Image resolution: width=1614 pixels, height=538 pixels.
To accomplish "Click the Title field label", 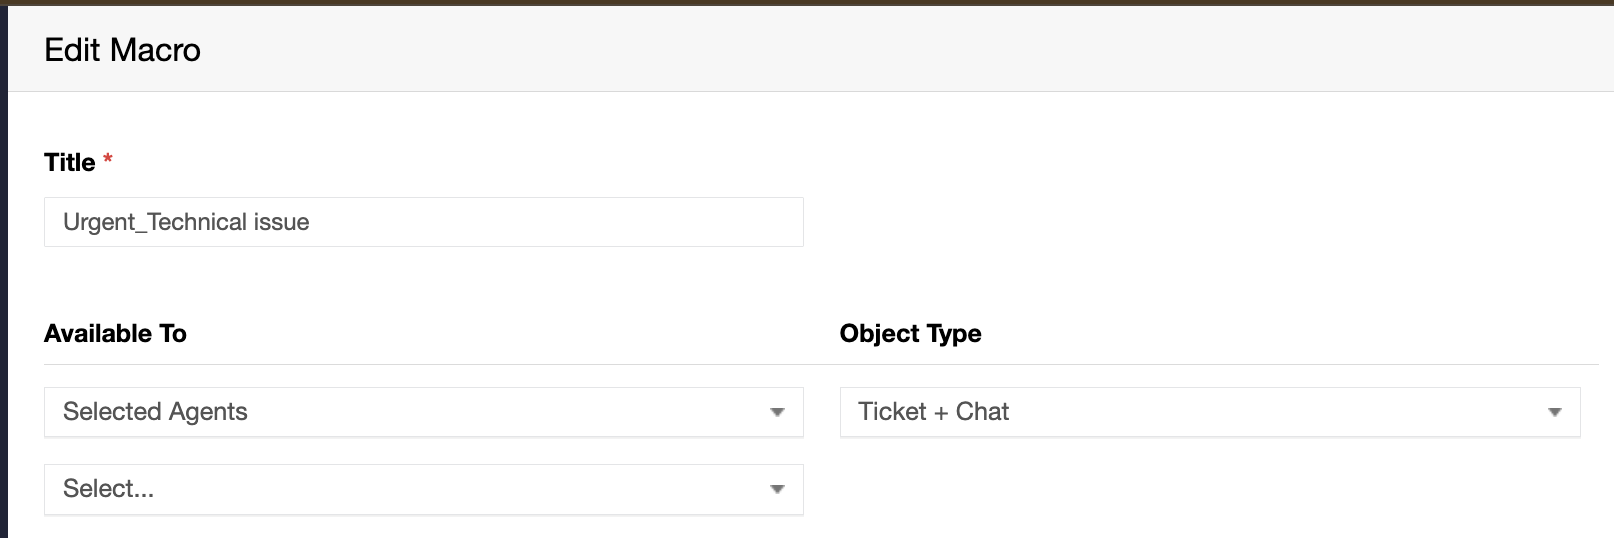I will pos(70,162).
